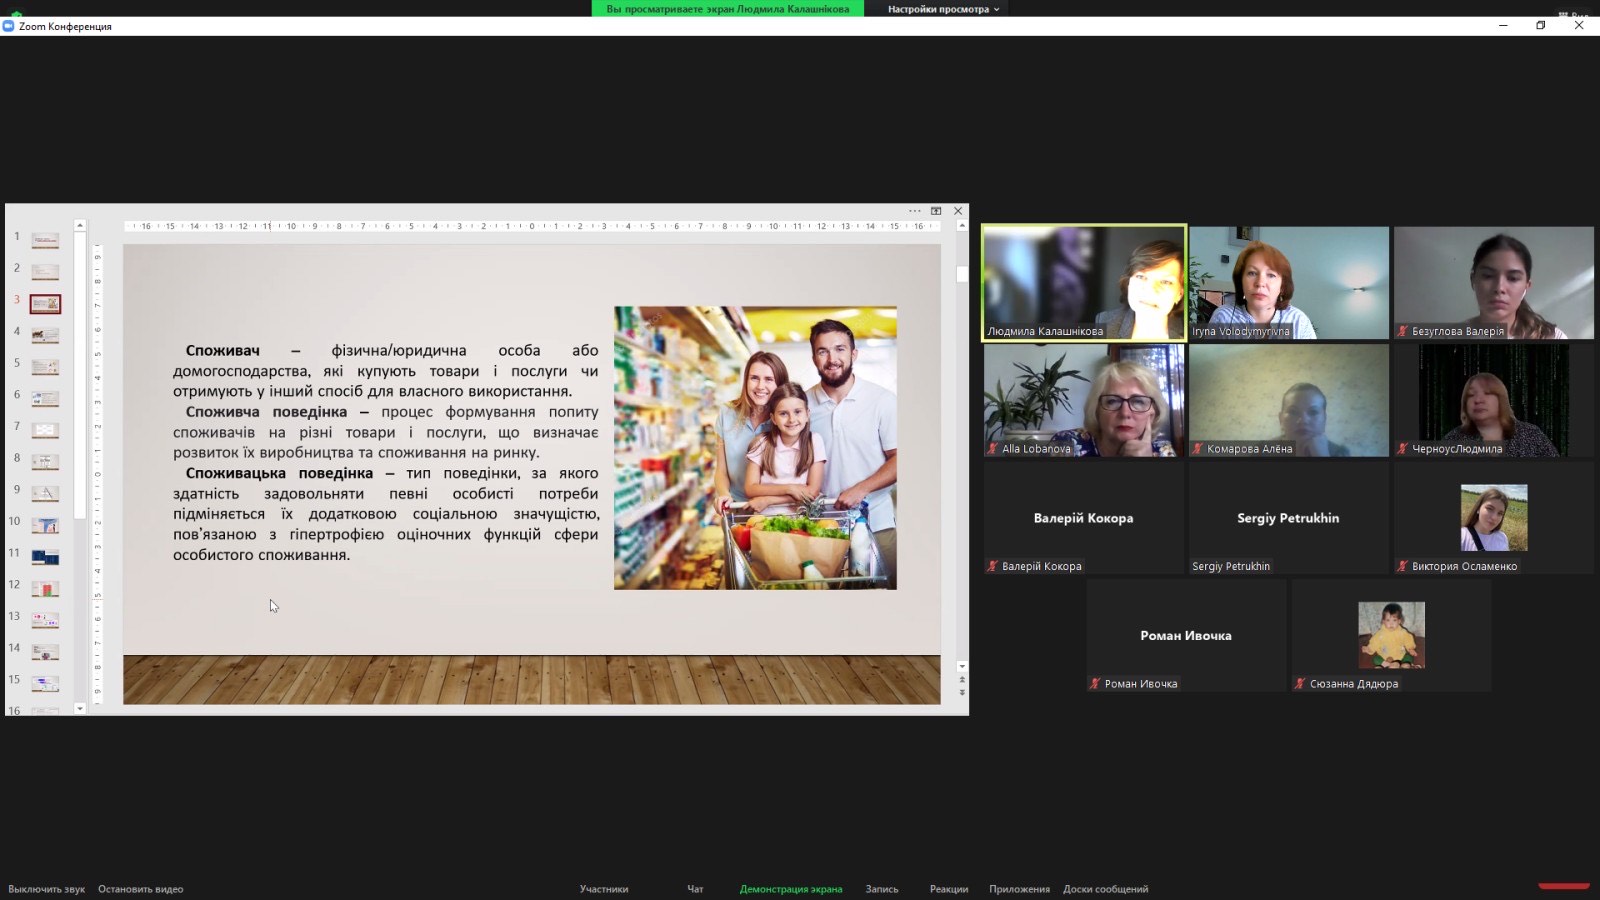This screenshot has height=900, width=1600.
Task: Select currently highlighted slide 3 thumbnail
Action: 45,303
